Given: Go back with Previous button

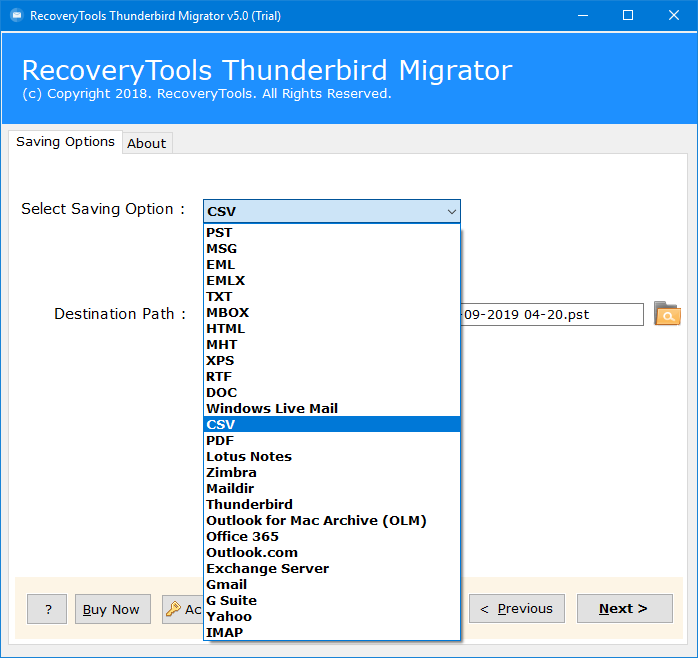Looking at the screenshot, I should [x=517, y=609].
